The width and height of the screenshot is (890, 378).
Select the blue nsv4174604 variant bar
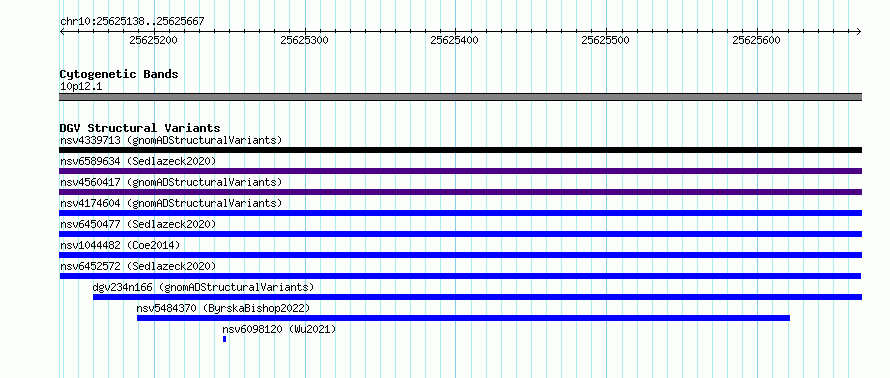tap(461, 213)
